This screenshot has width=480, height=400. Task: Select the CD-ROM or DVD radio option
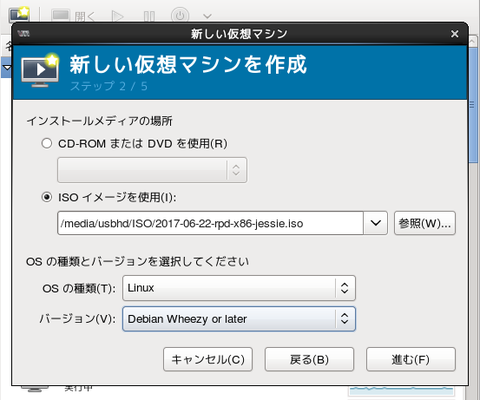47,144
